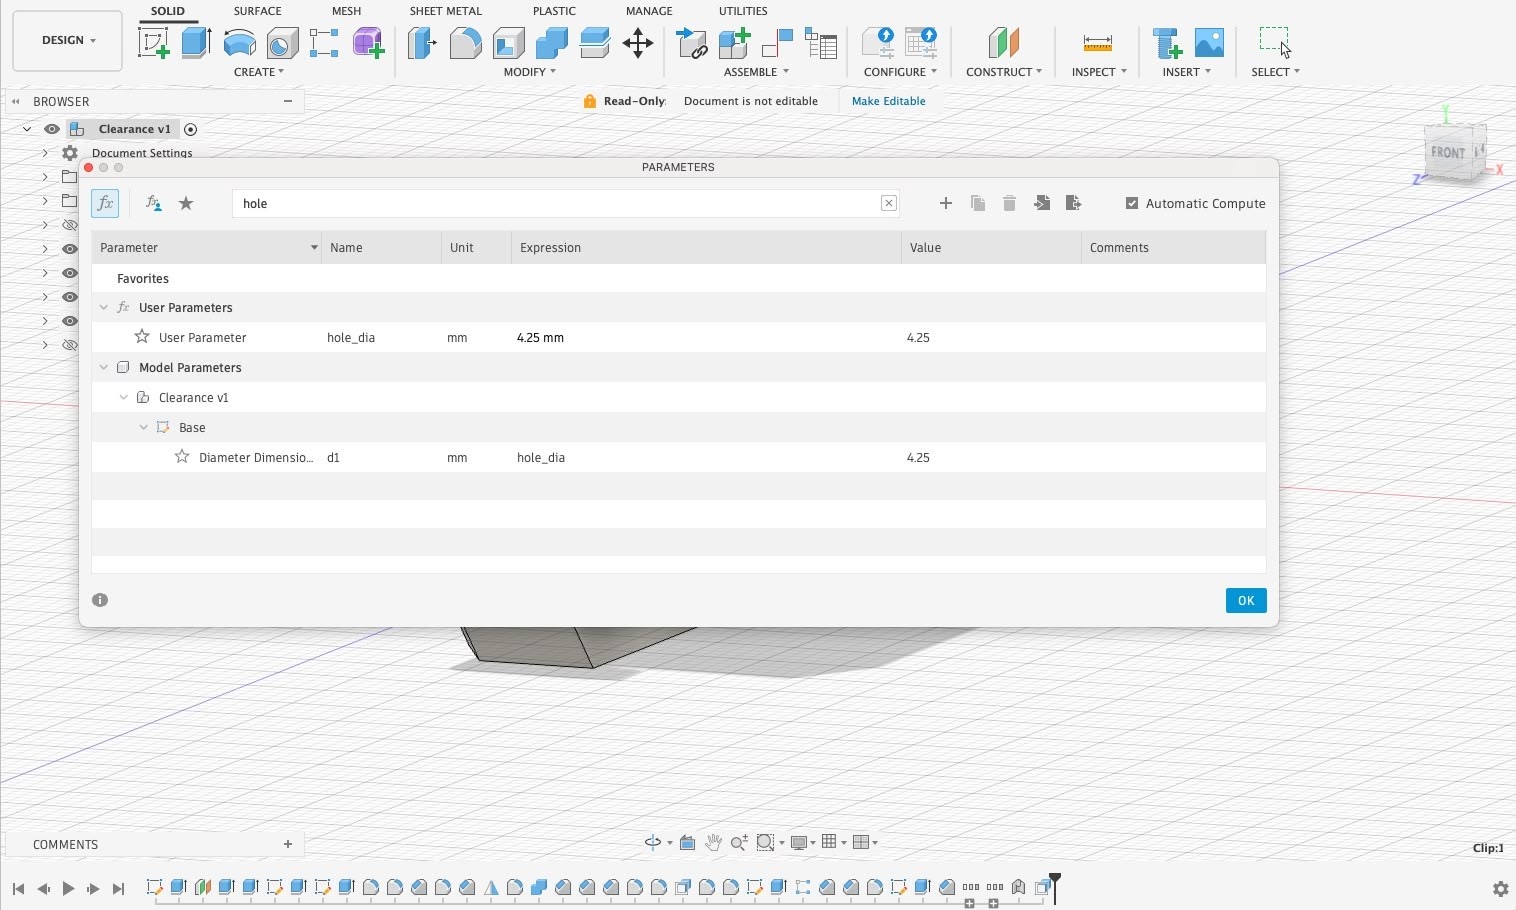Screen dimensions: 1516x910
Task: Open the CONSTRUCT dropdown menu
Action: click(1003, 72)
